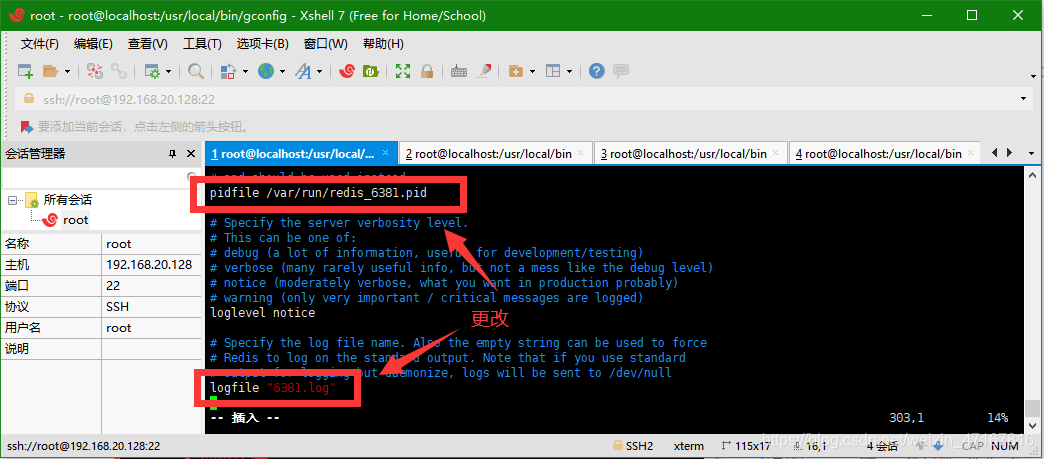
Task: Click the new folder plus icon
Action: tap(515, 71)
